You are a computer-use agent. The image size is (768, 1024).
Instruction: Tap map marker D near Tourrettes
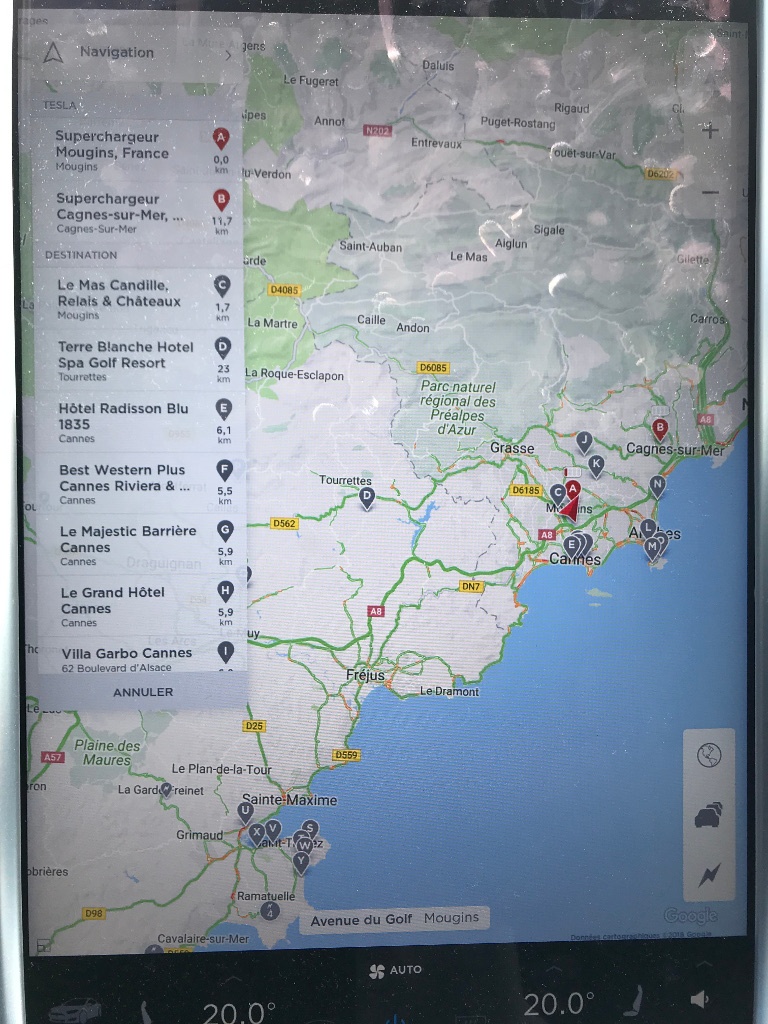(x=367, y=498)
